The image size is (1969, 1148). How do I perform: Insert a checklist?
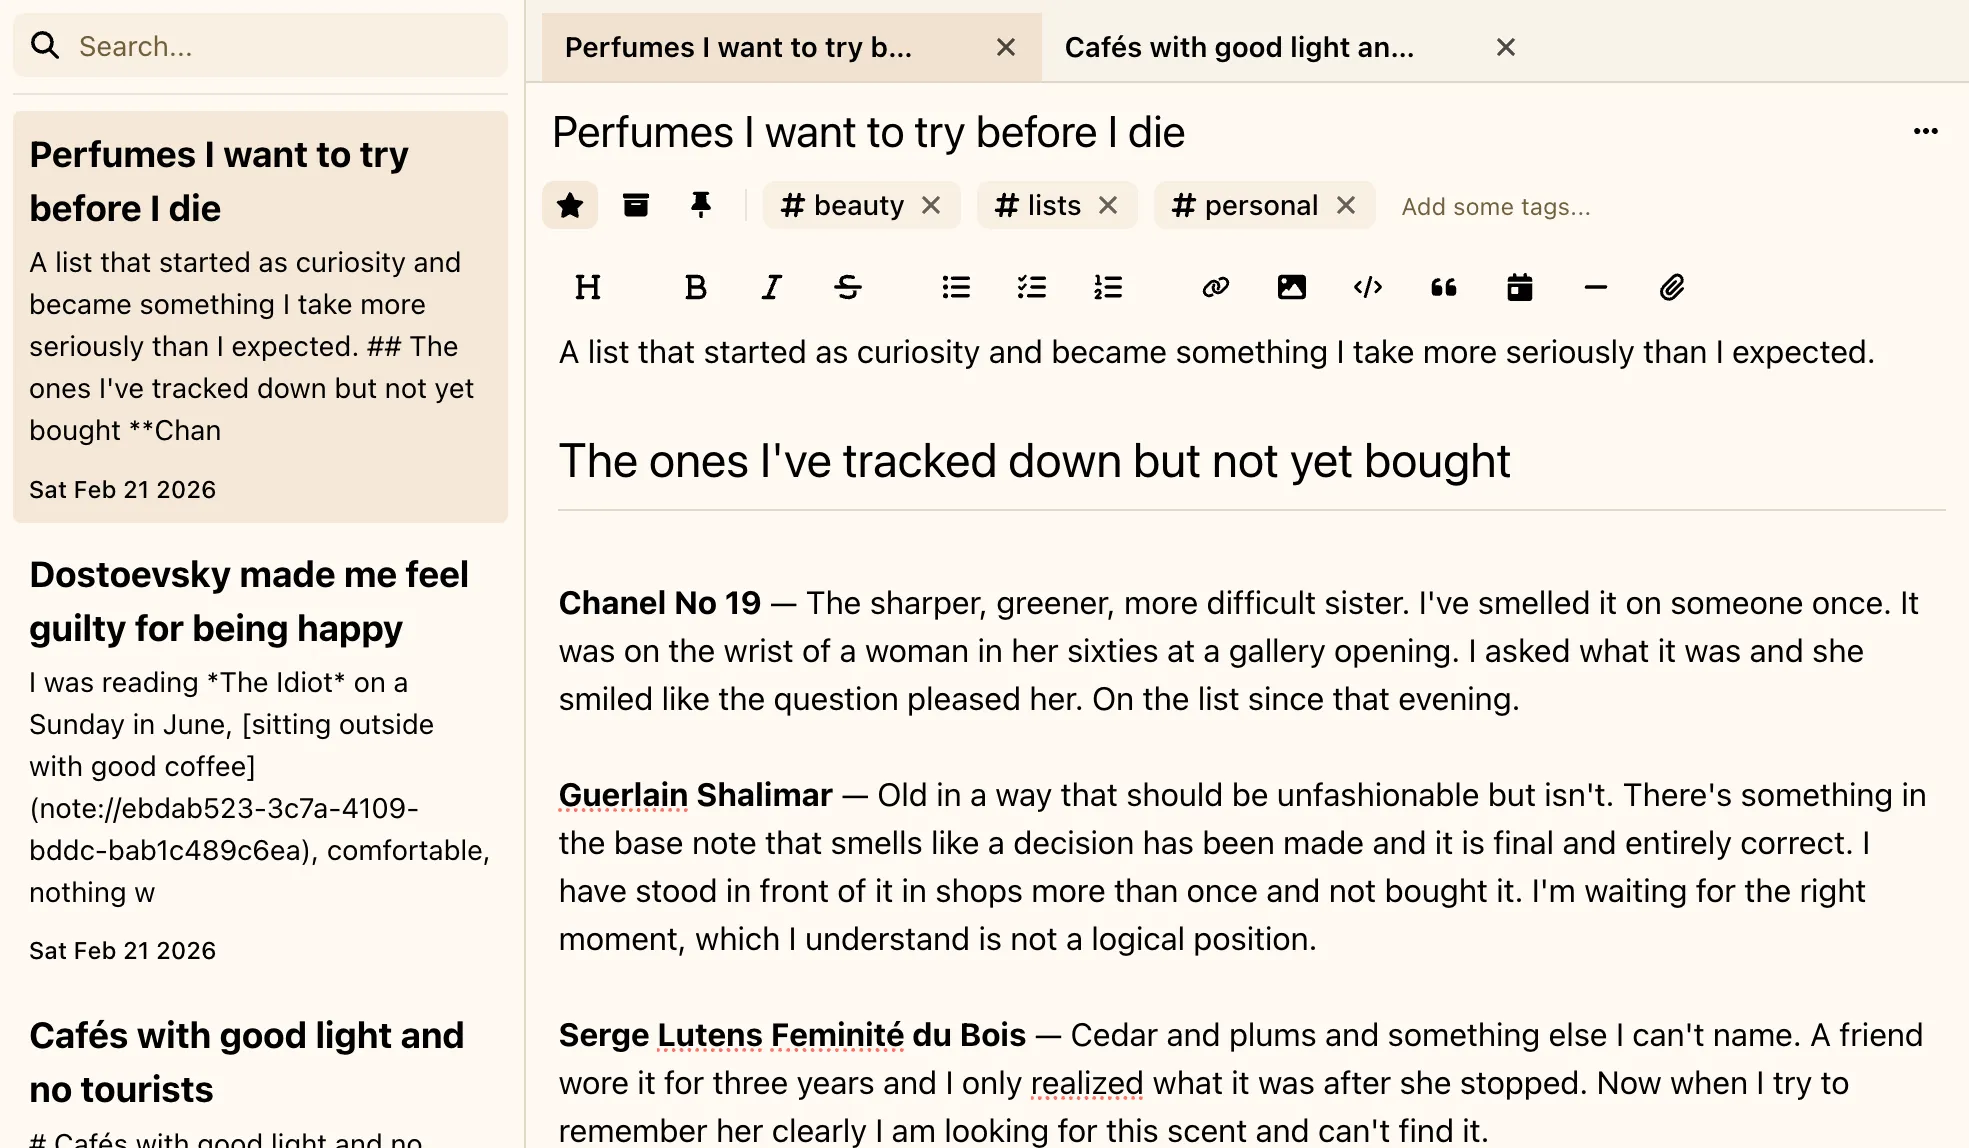click(1031, 287)
